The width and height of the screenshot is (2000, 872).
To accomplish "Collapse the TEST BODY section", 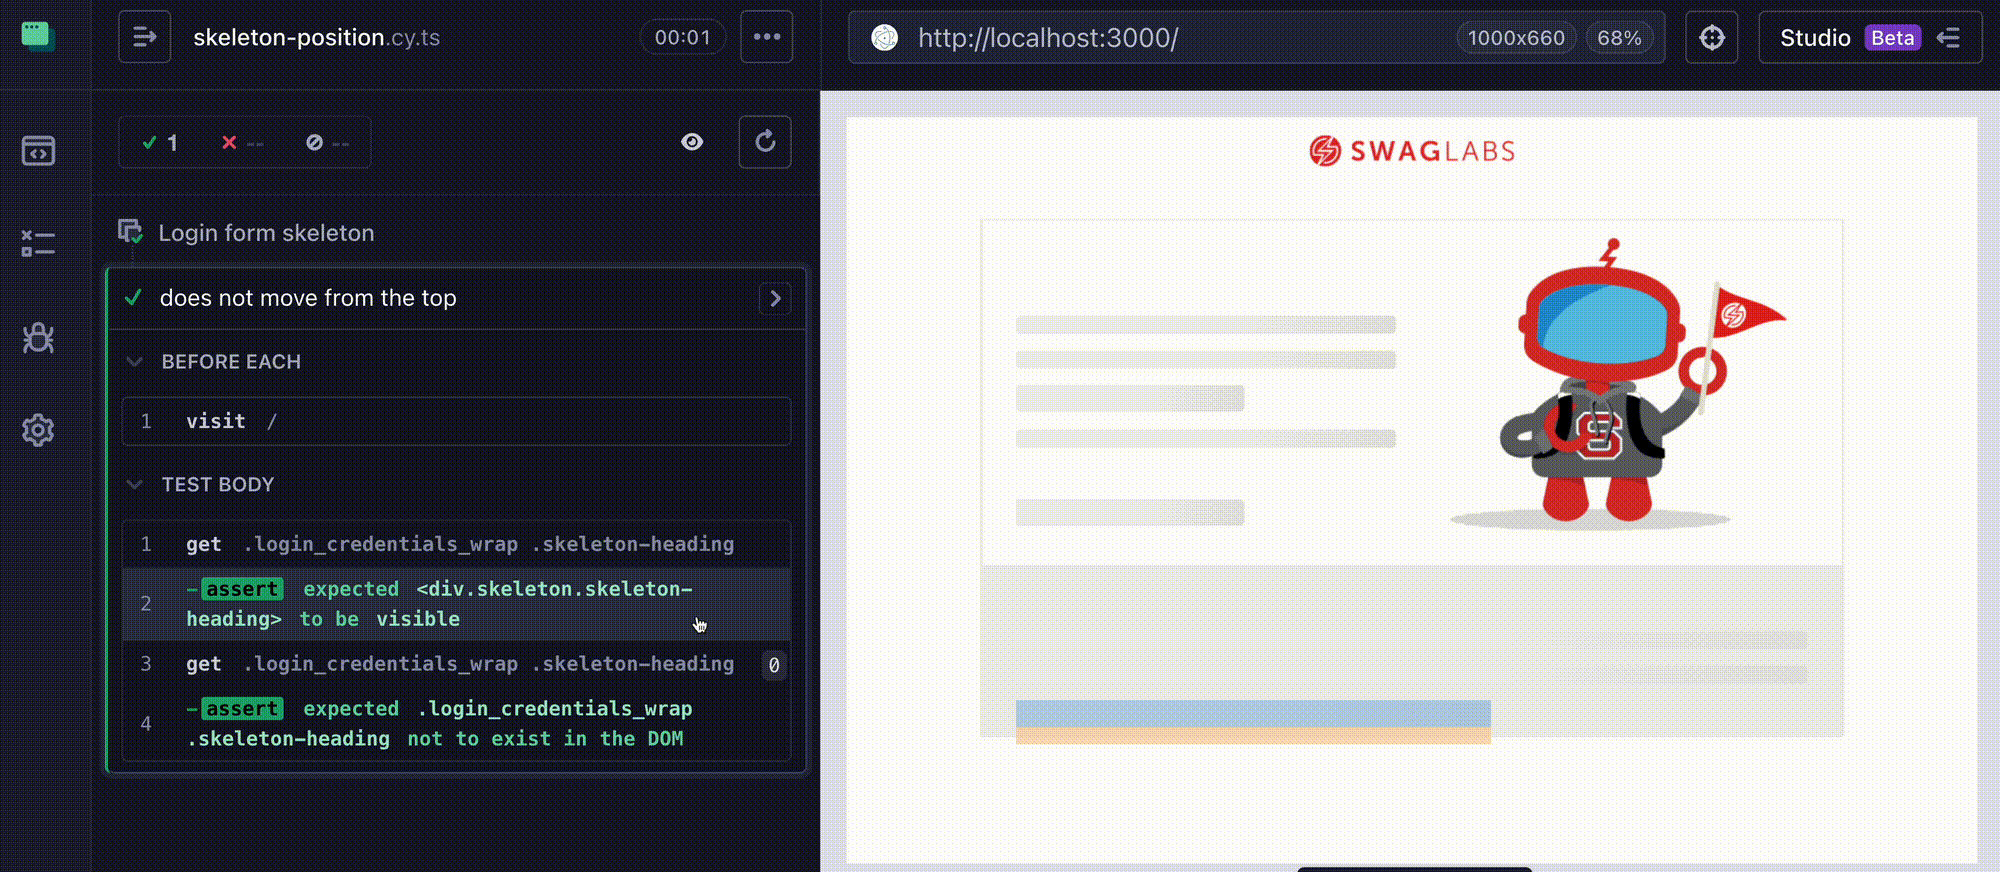I will pyautogui.click(x=135, y=485).
